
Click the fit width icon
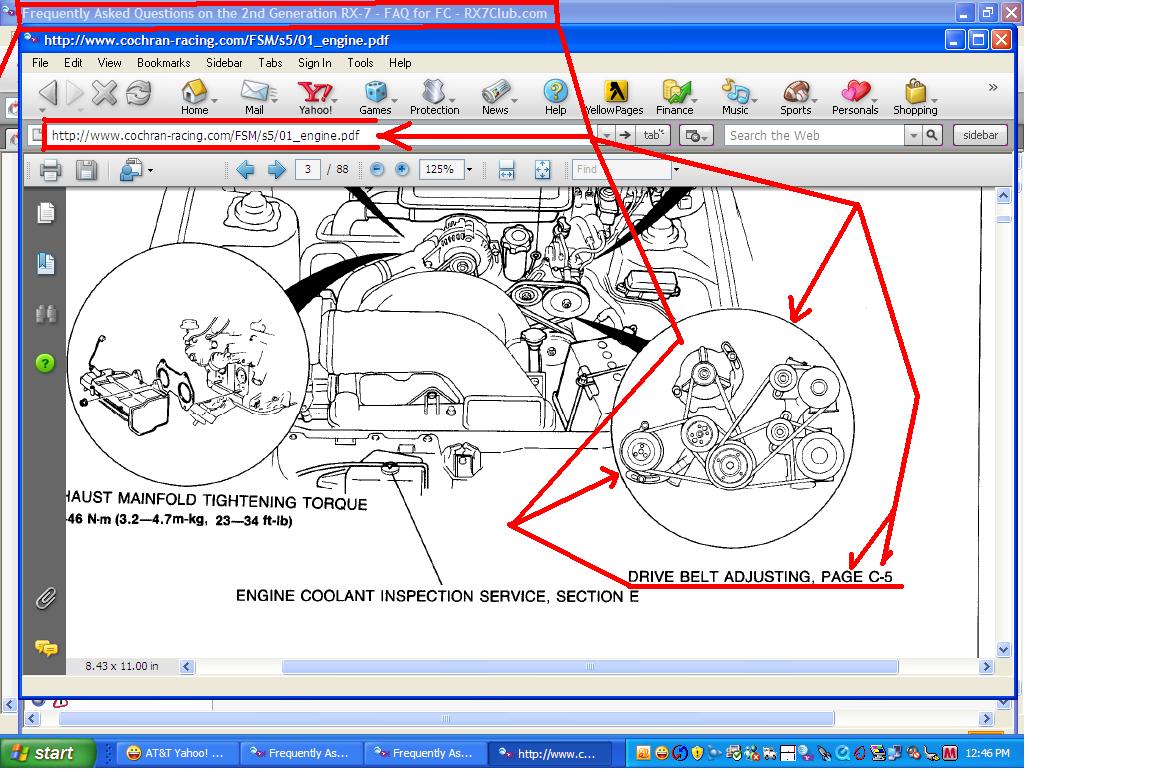(507, 170)
